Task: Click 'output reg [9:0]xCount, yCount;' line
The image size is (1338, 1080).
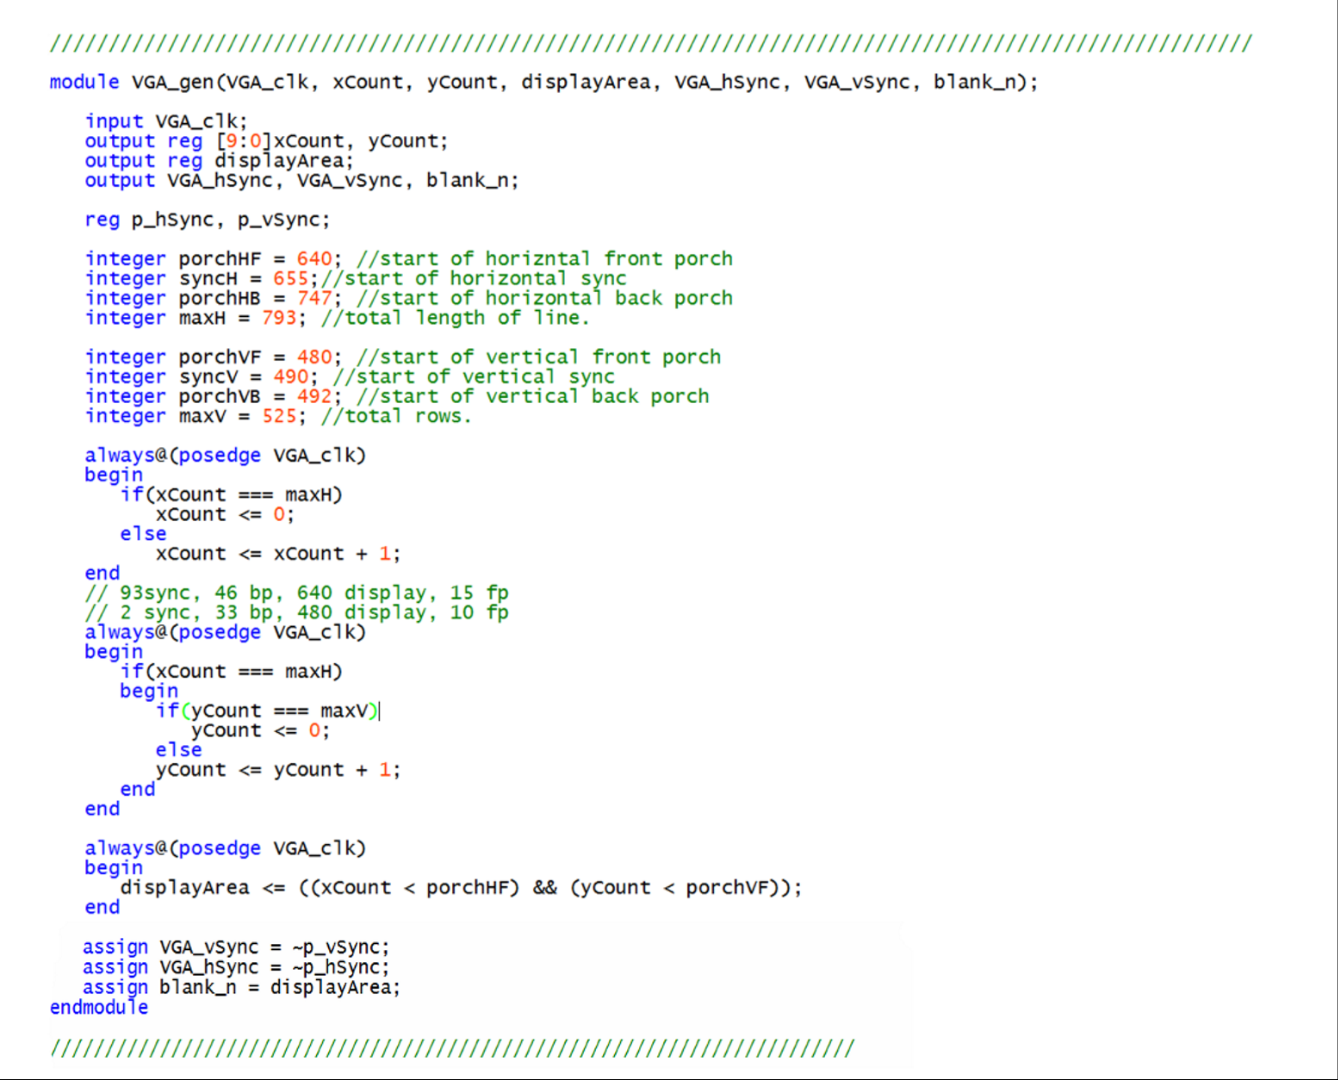Action: tap(266, 141)
